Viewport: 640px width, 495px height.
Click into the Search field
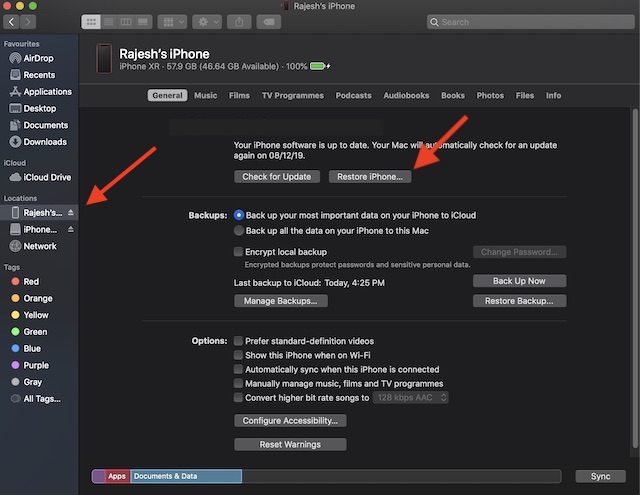click(531, 22)
